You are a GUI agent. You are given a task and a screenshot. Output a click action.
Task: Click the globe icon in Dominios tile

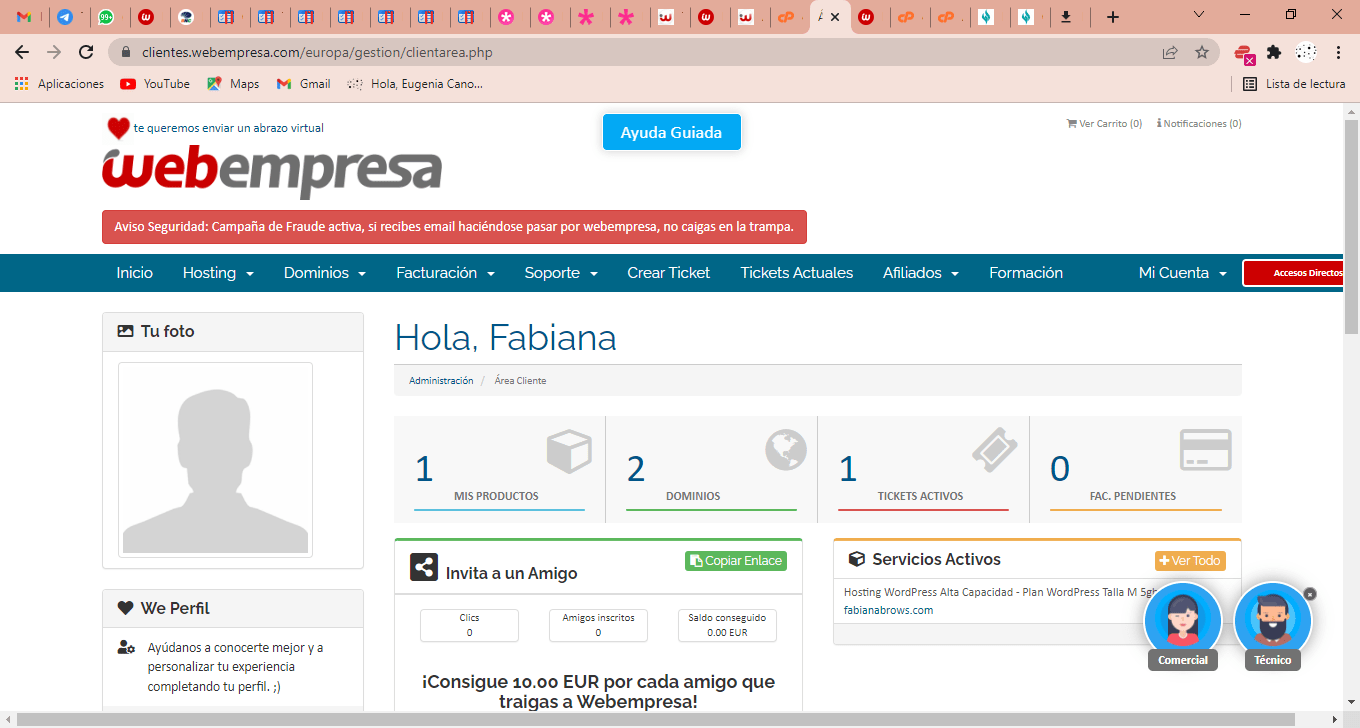pos(786,450)
